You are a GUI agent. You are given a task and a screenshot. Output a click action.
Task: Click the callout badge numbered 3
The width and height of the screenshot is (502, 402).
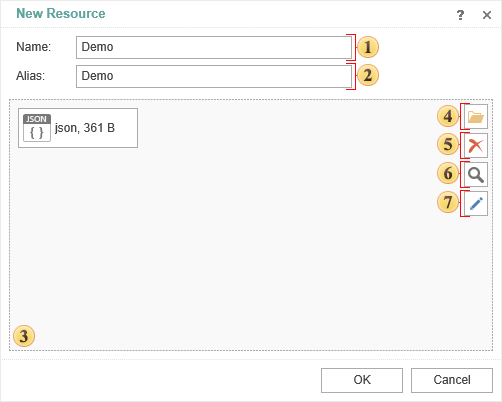(24, 336)
